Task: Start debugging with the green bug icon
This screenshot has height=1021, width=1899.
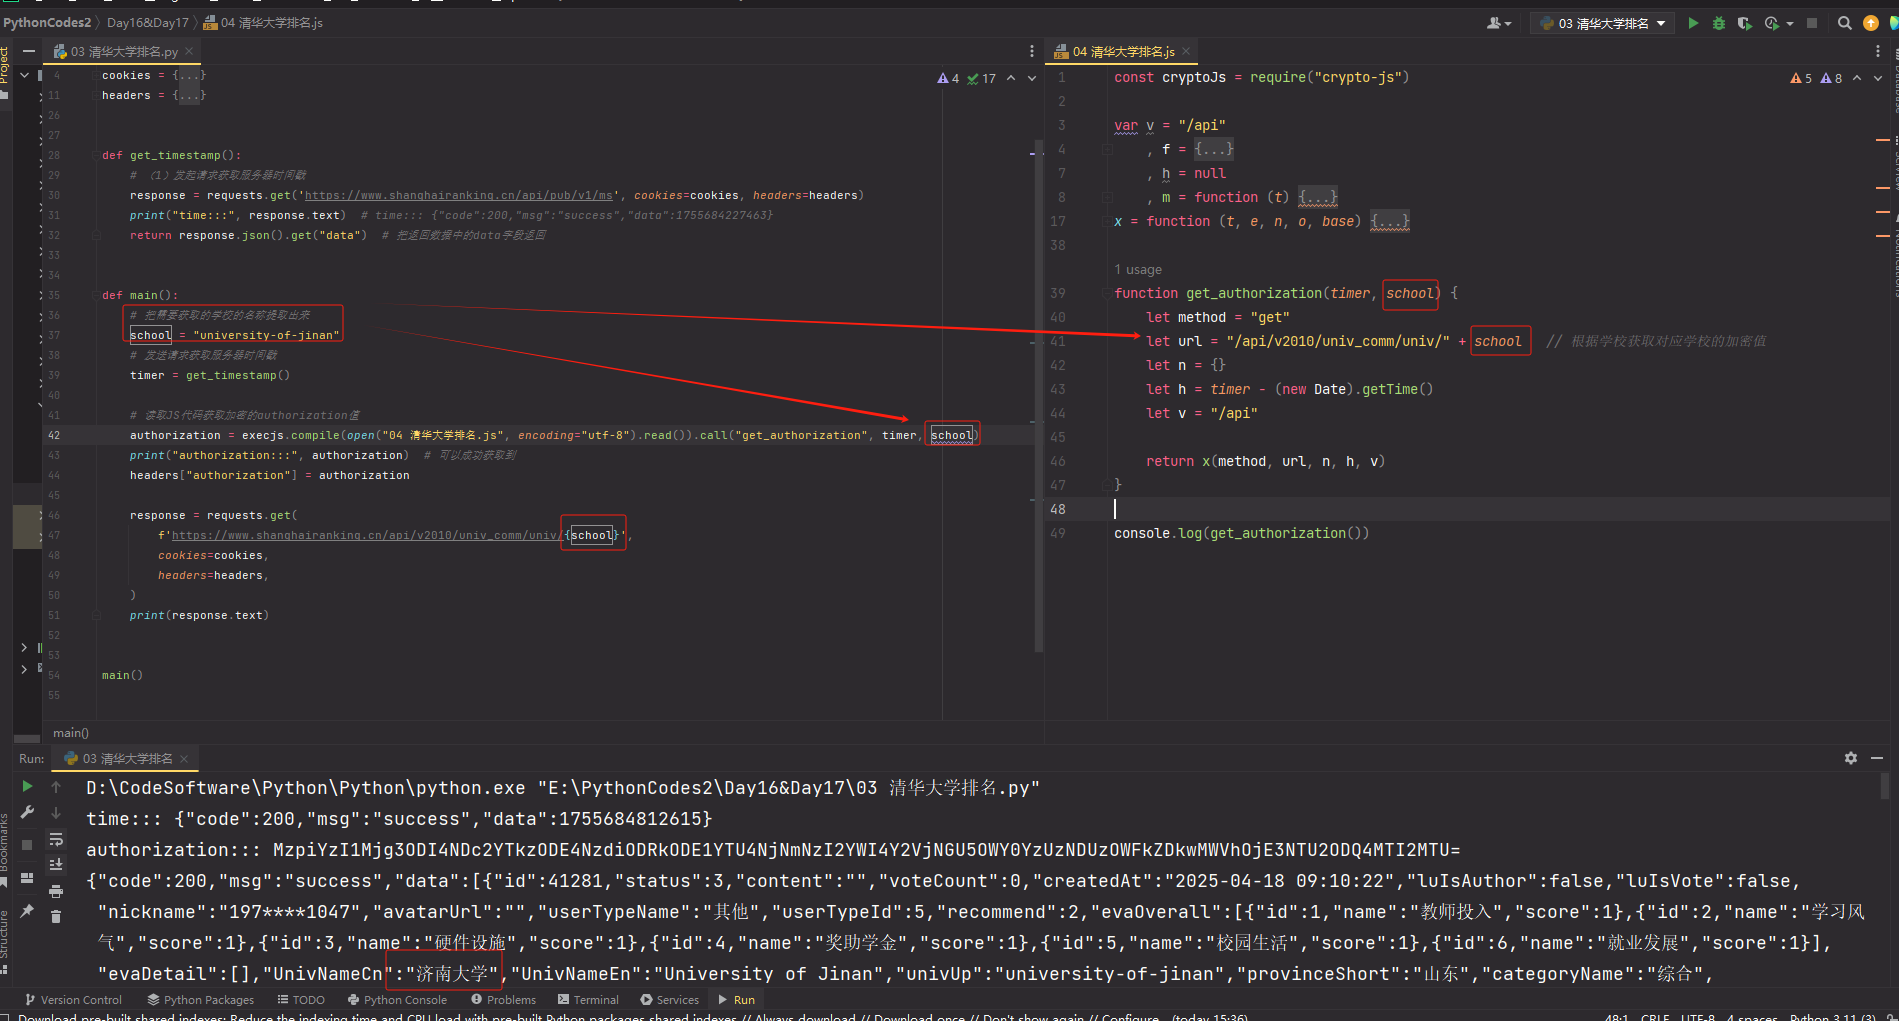Action: [1719, 23]
